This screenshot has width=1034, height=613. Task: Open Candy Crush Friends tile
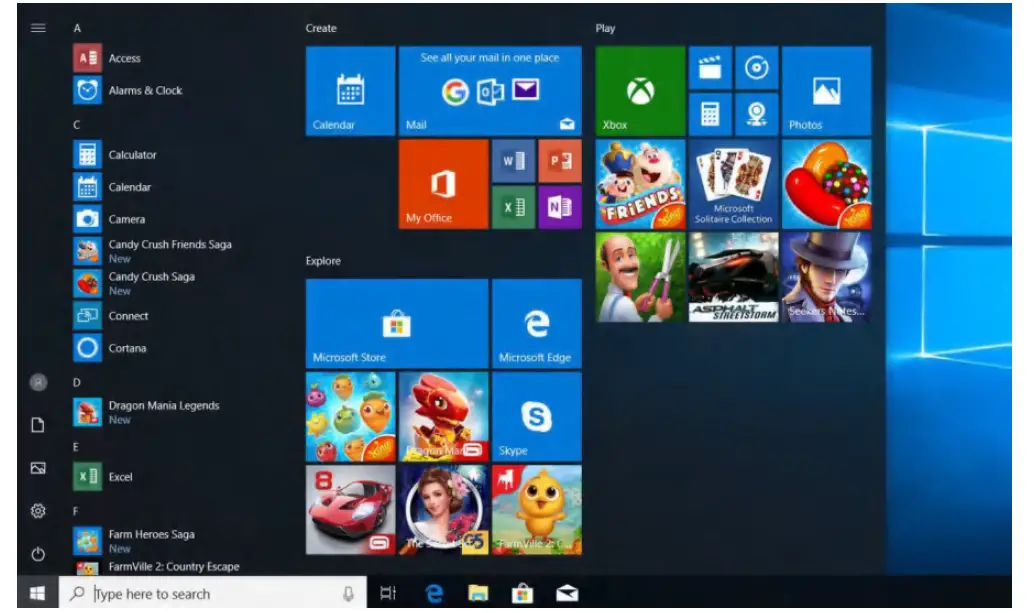tap(640, 184)
